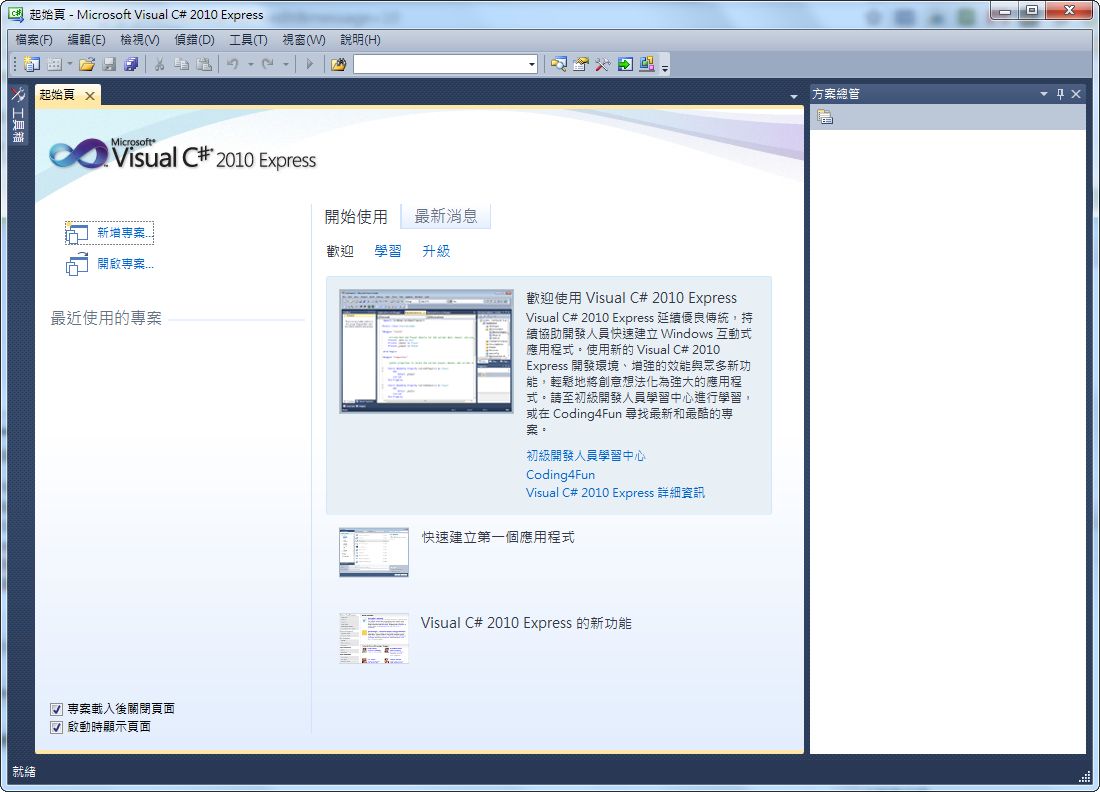Click the Extension Manager toolbar icon
The height and width of the screenshot is (792, 1100).
pos(647,65)
